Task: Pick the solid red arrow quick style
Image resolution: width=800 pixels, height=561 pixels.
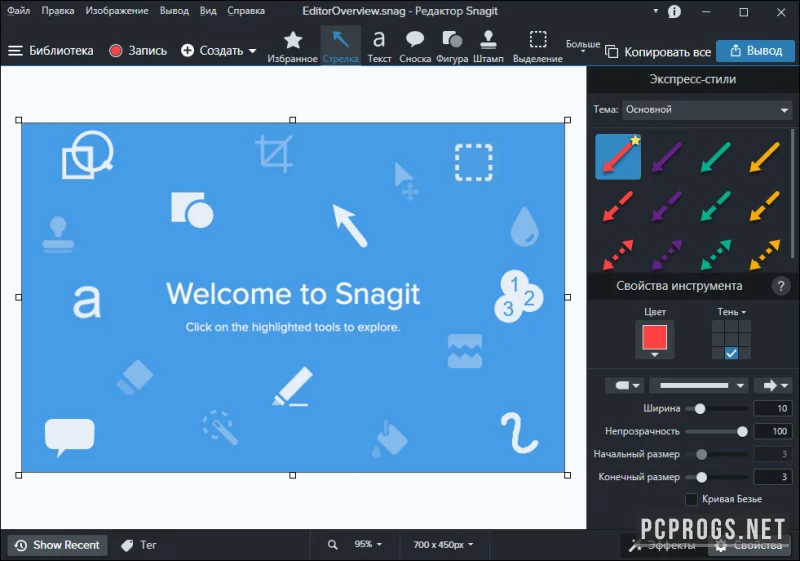Action: pos(618,157)
